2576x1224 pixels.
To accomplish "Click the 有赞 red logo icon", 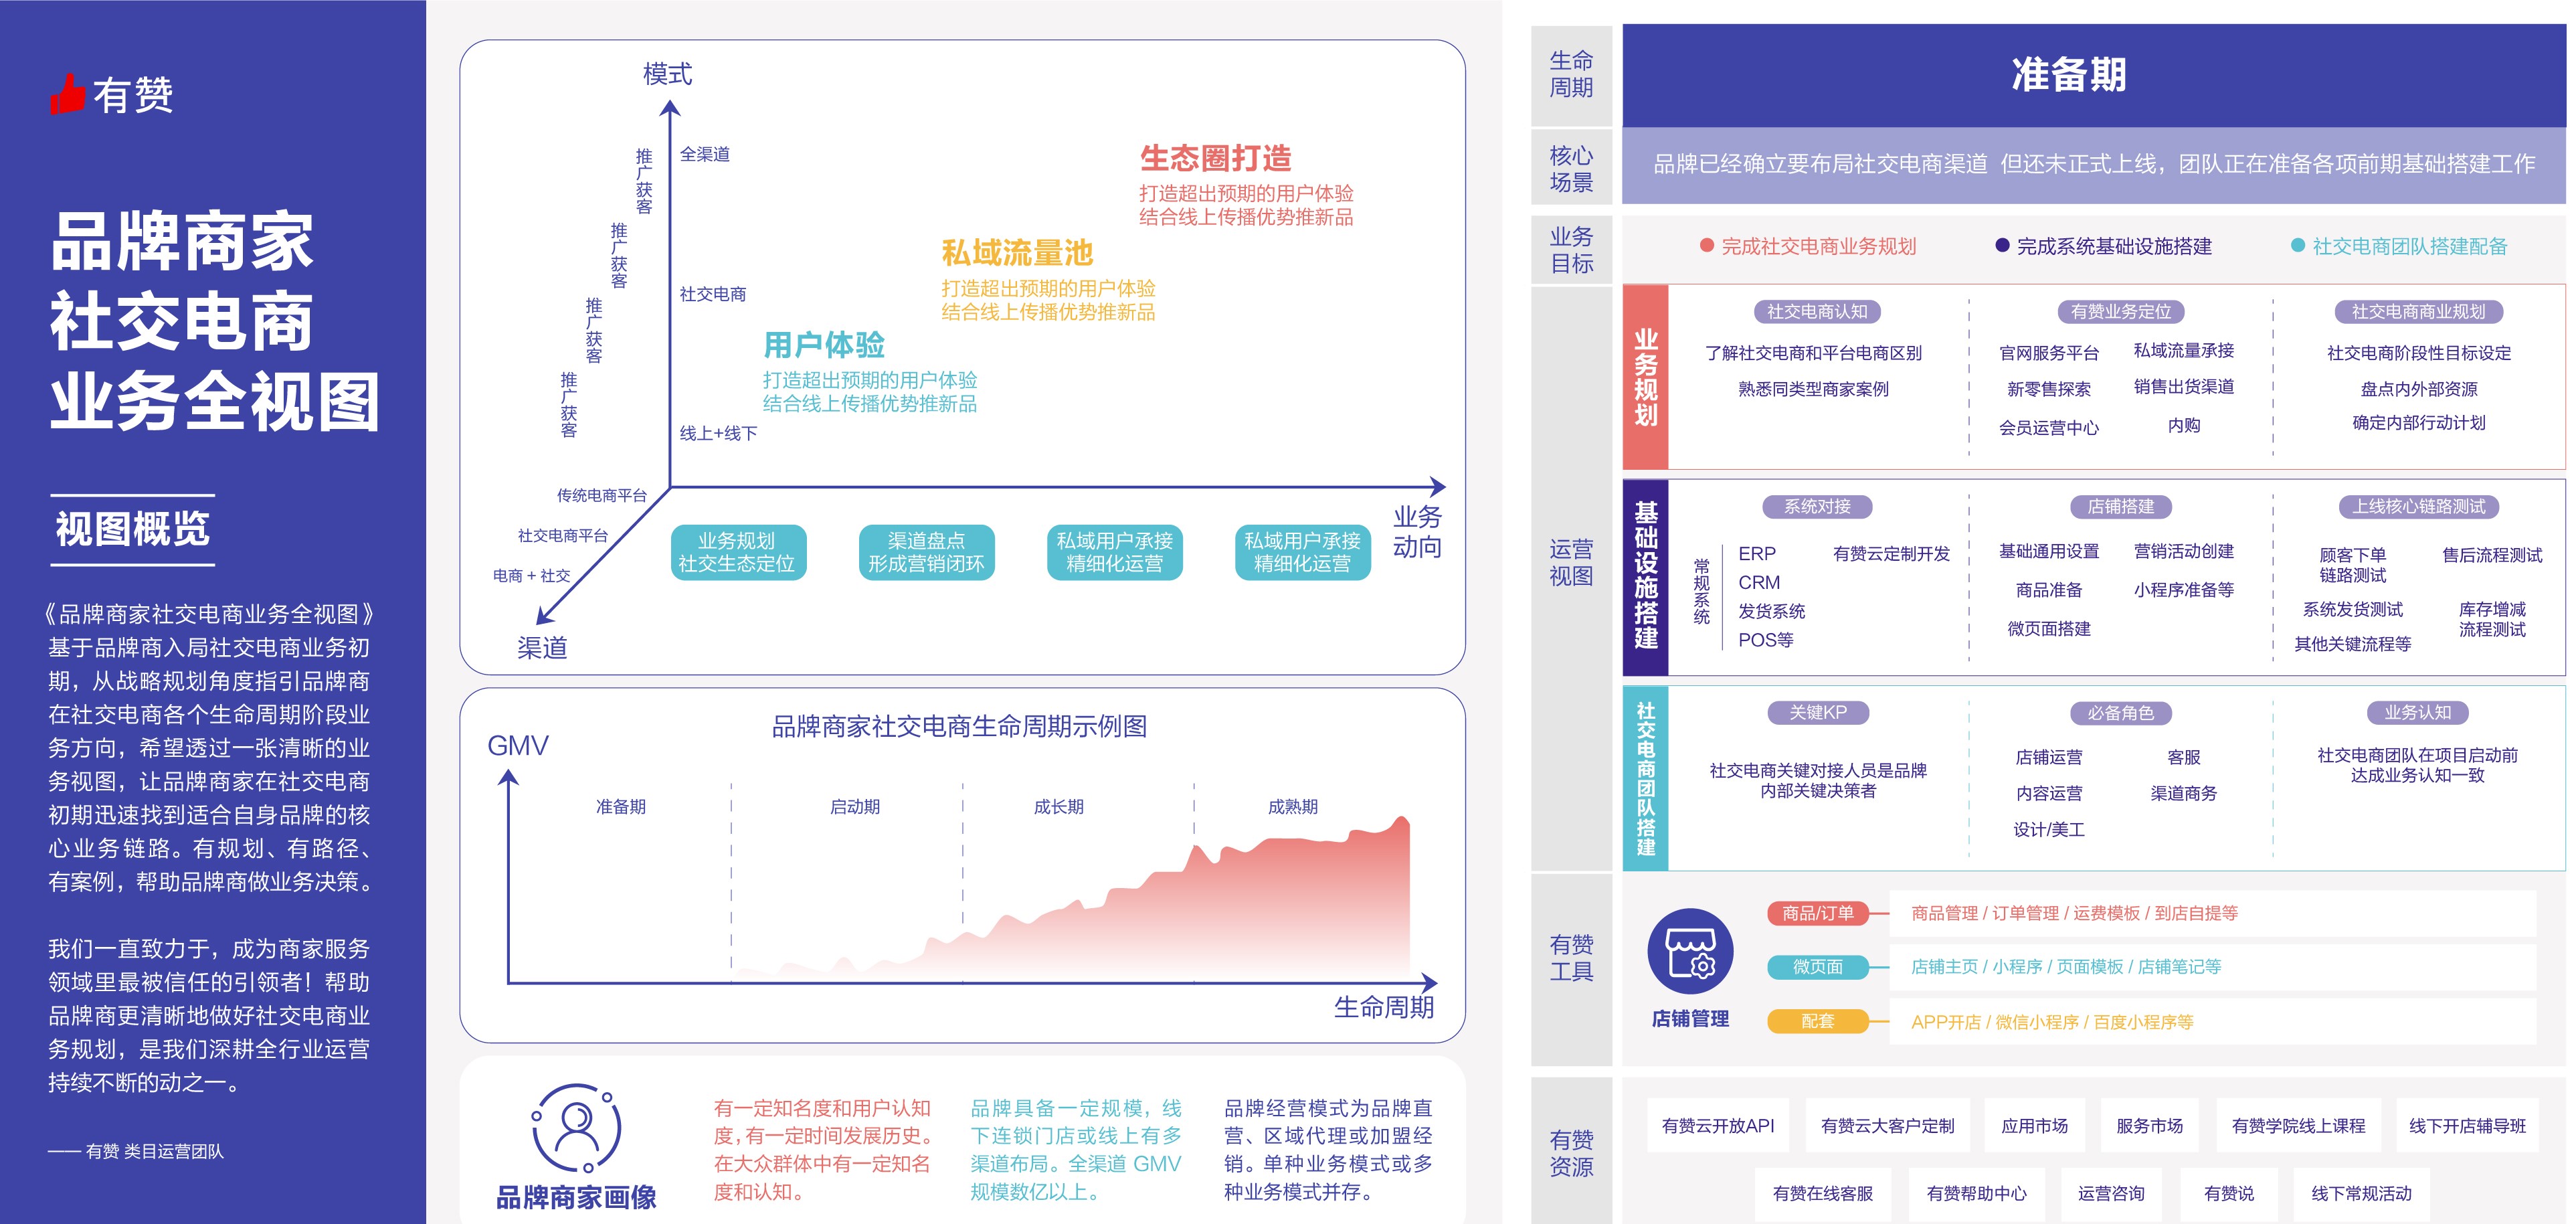I will (69, 95).
